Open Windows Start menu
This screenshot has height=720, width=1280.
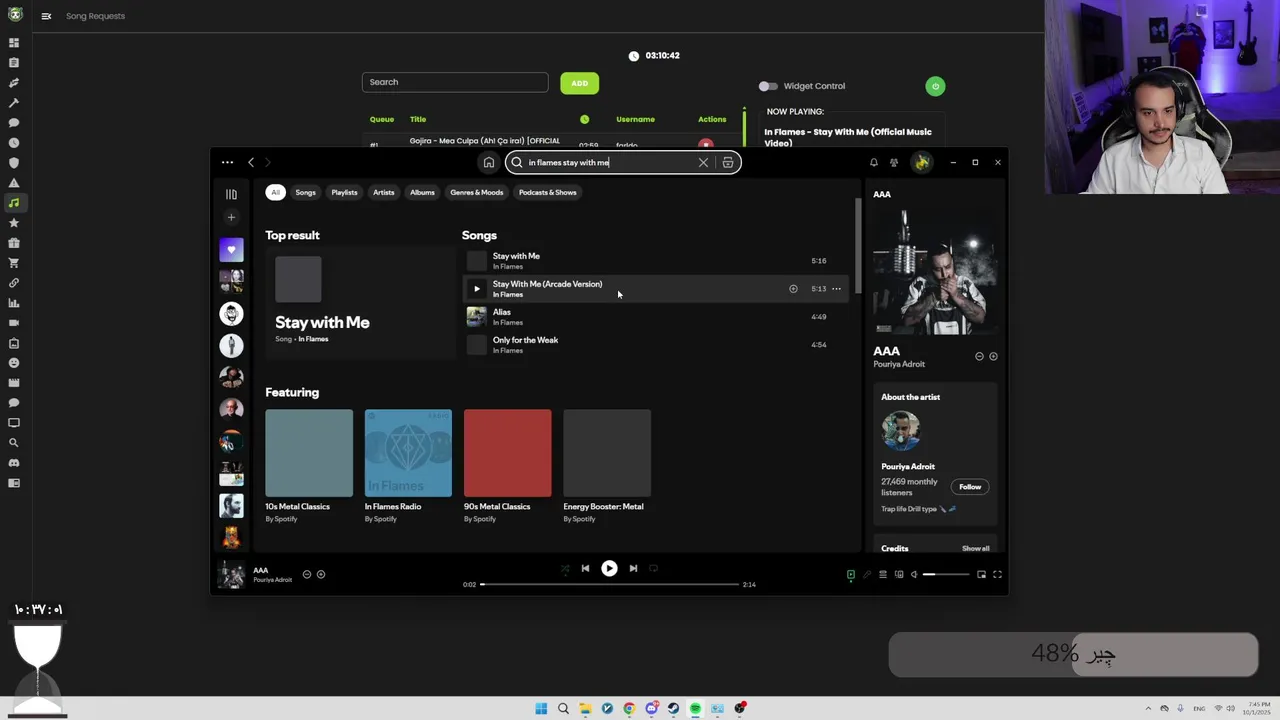(541, 708)
